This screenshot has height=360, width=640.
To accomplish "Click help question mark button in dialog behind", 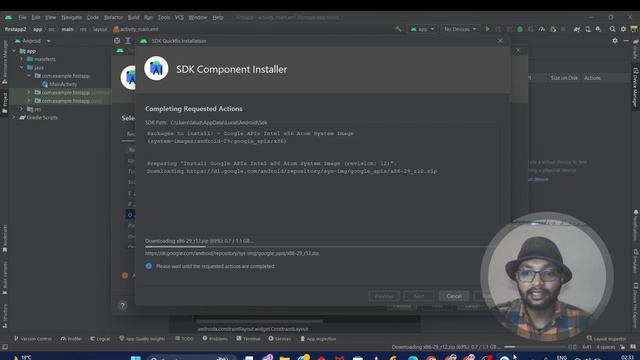I will point(122,305).
